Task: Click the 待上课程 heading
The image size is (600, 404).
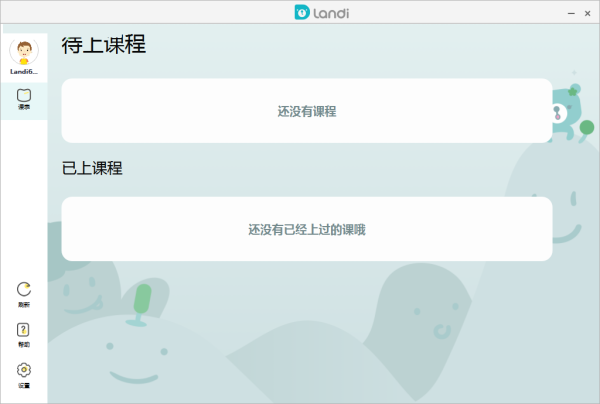Action: pos(104,45)
